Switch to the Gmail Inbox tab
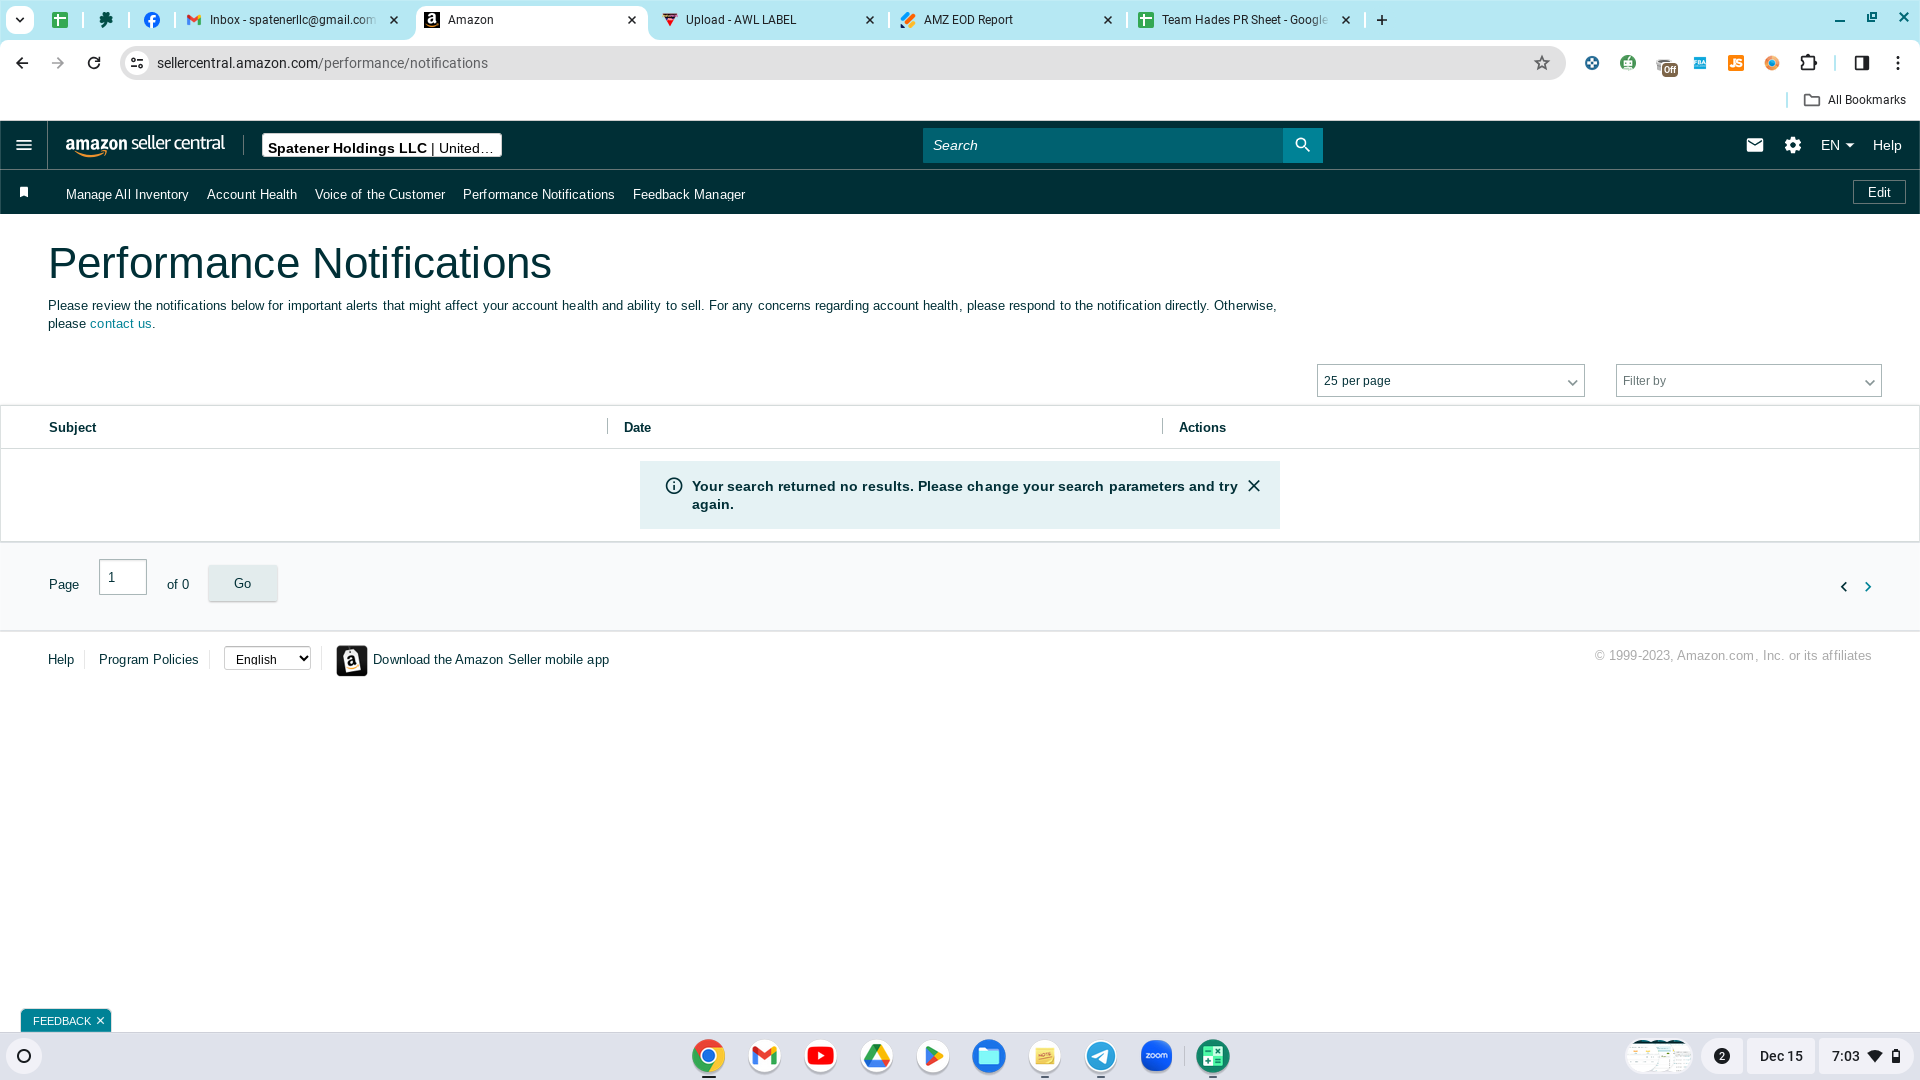This screenshot has height=1080, width=1920. pyautogui.click(x=292, y=20)
